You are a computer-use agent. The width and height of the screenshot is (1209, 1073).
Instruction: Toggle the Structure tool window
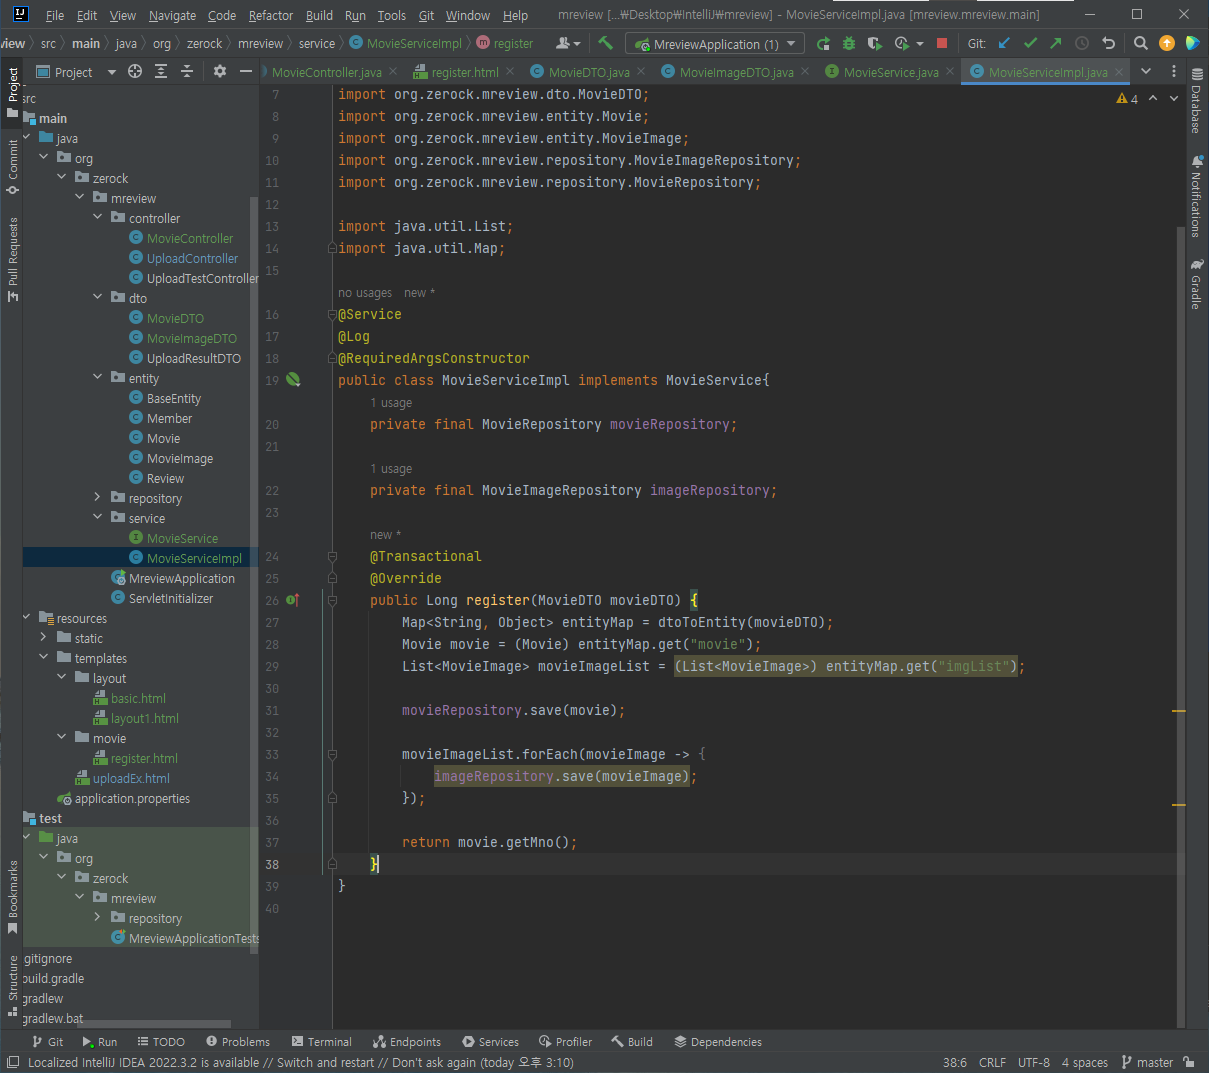[x=12, y=987]
